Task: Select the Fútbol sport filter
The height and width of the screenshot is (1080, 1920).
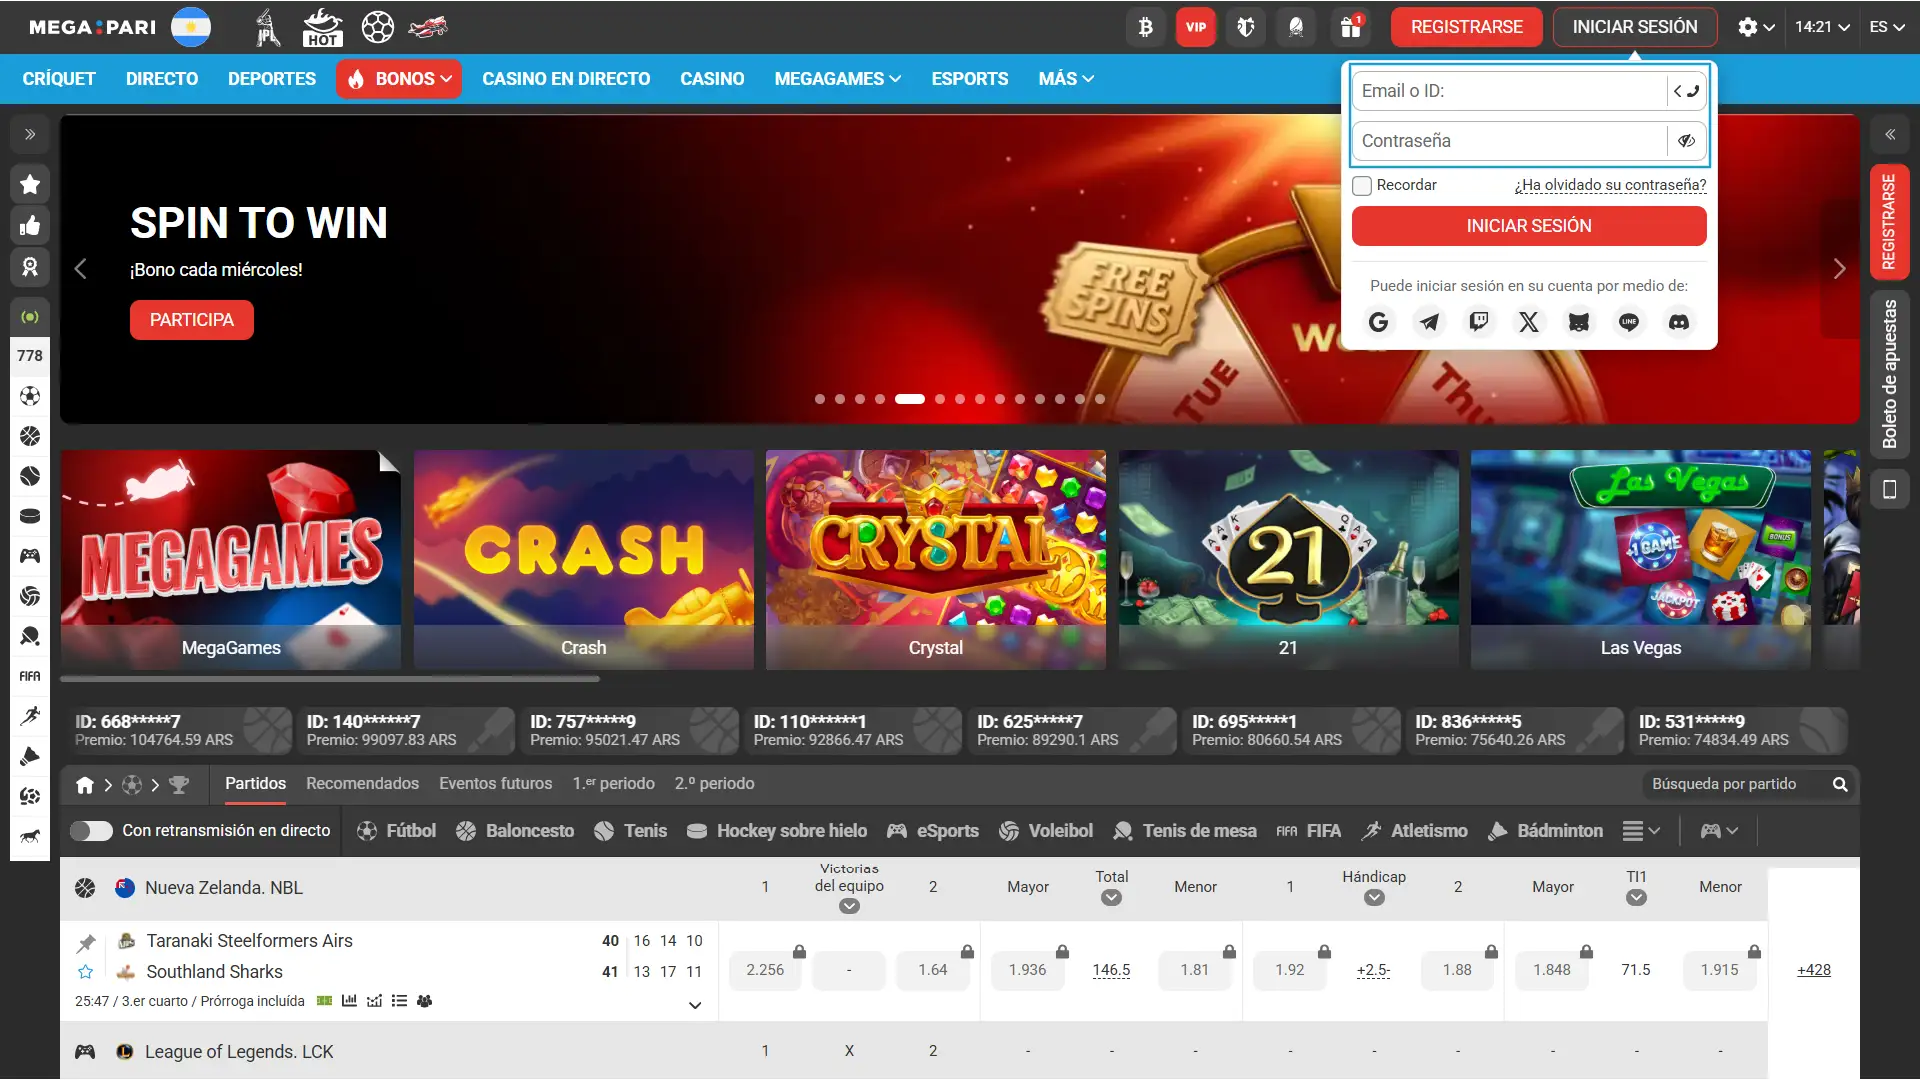Action: tap(397, 831)
